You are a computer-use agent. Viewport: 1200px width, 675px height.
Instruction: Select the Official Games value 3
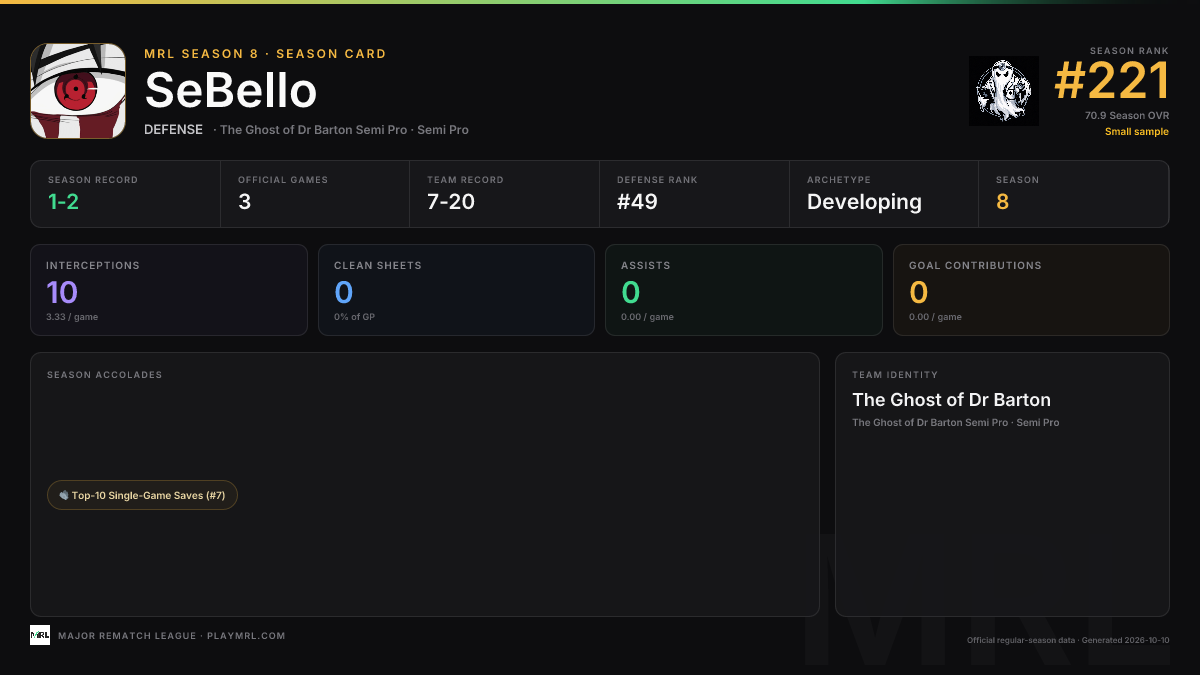(245, 202)
